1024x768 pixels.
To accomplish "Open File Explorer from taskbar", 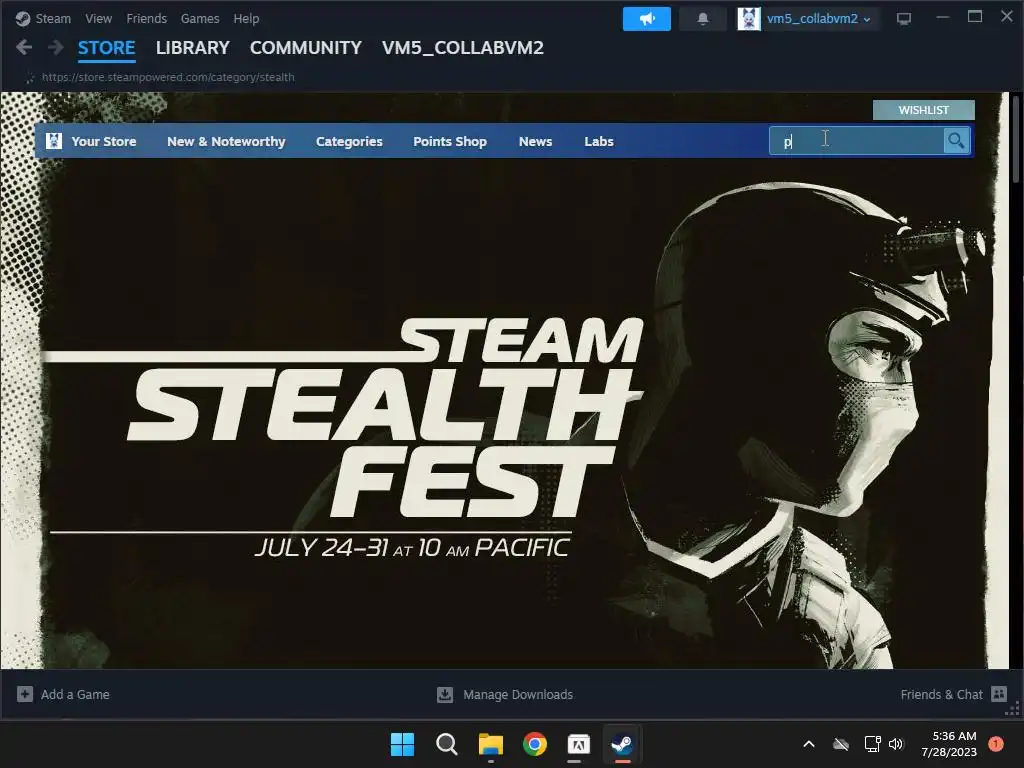I will click(x=490, y=744).
